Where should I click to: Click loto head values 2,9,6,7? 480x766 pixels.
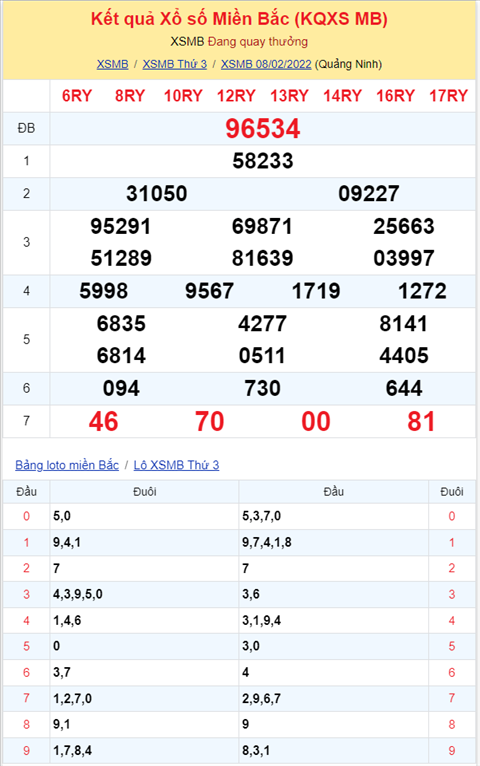click(261, 699)
